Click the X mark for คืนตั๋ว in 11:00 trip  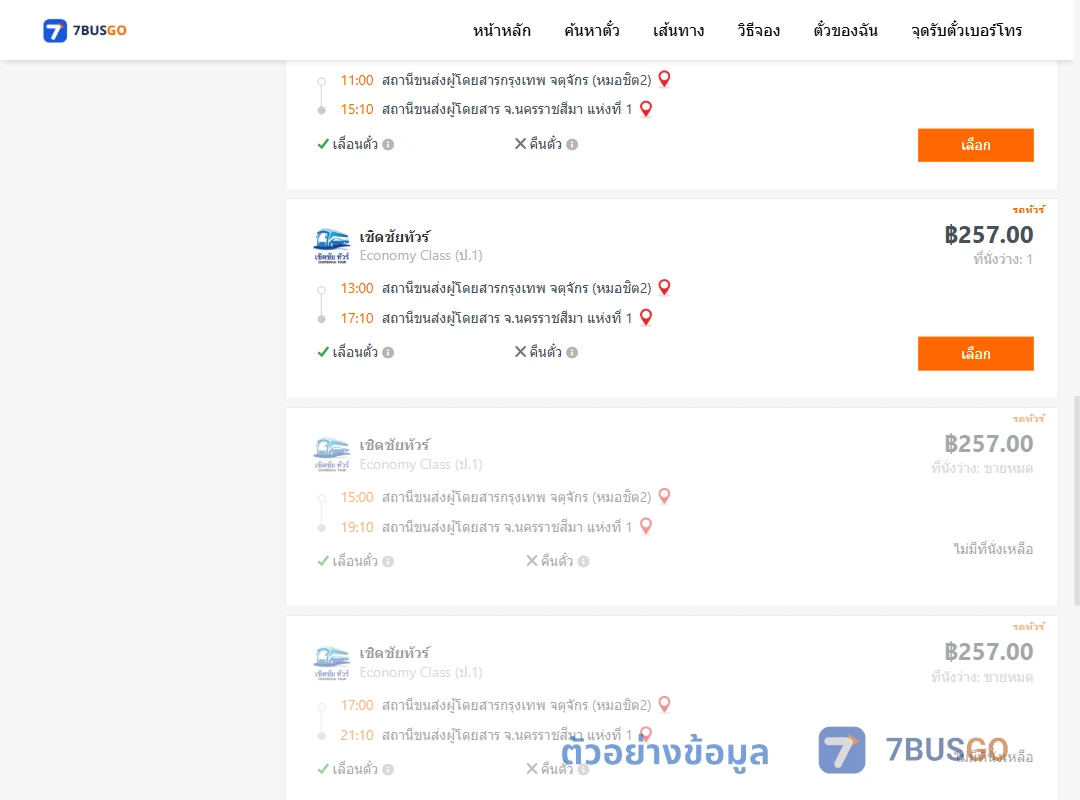click(521, 144)
